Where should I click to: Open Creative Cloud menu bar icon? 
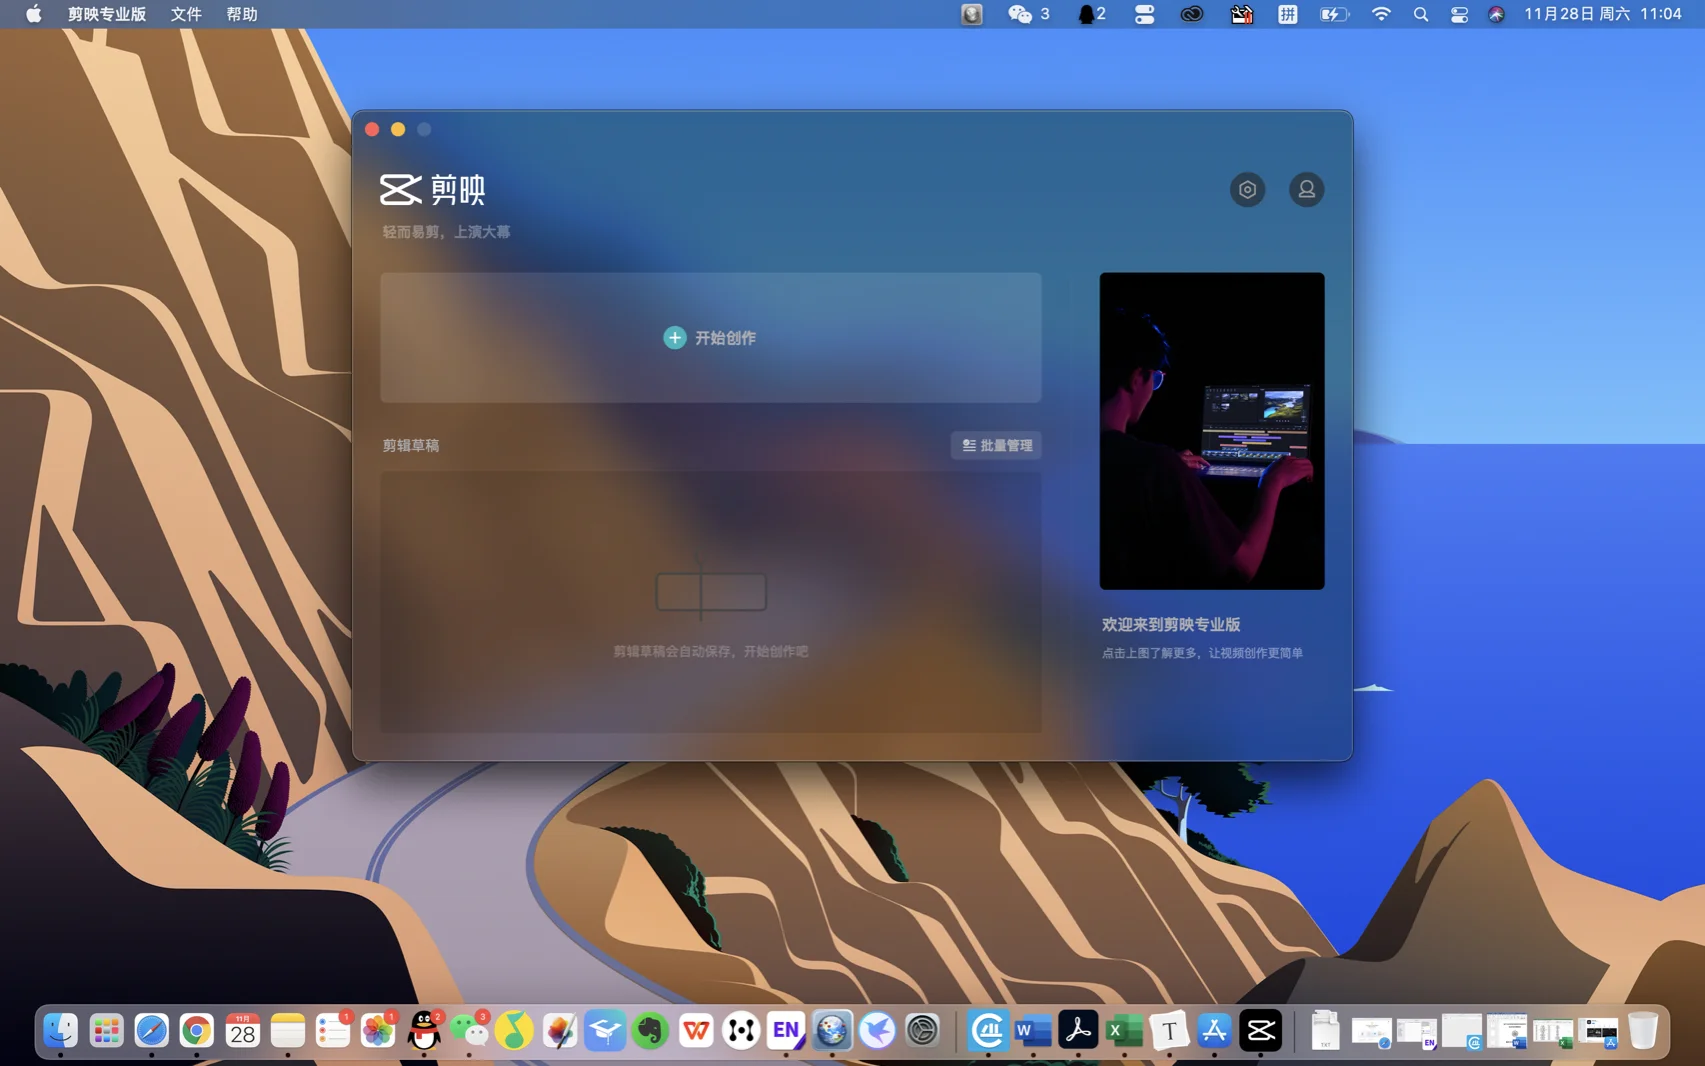coord(1192,14)
